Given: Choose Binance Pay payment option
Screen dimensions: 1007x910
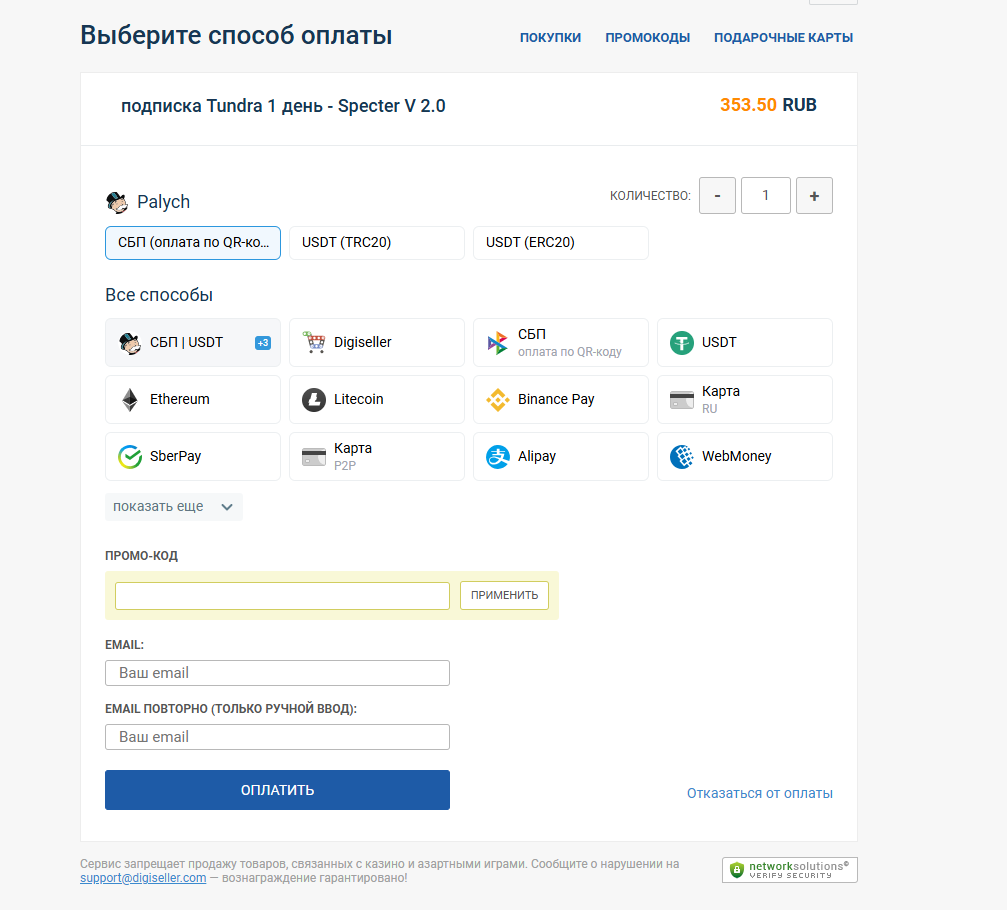Looking at the screenshot, I should (561, 399).
